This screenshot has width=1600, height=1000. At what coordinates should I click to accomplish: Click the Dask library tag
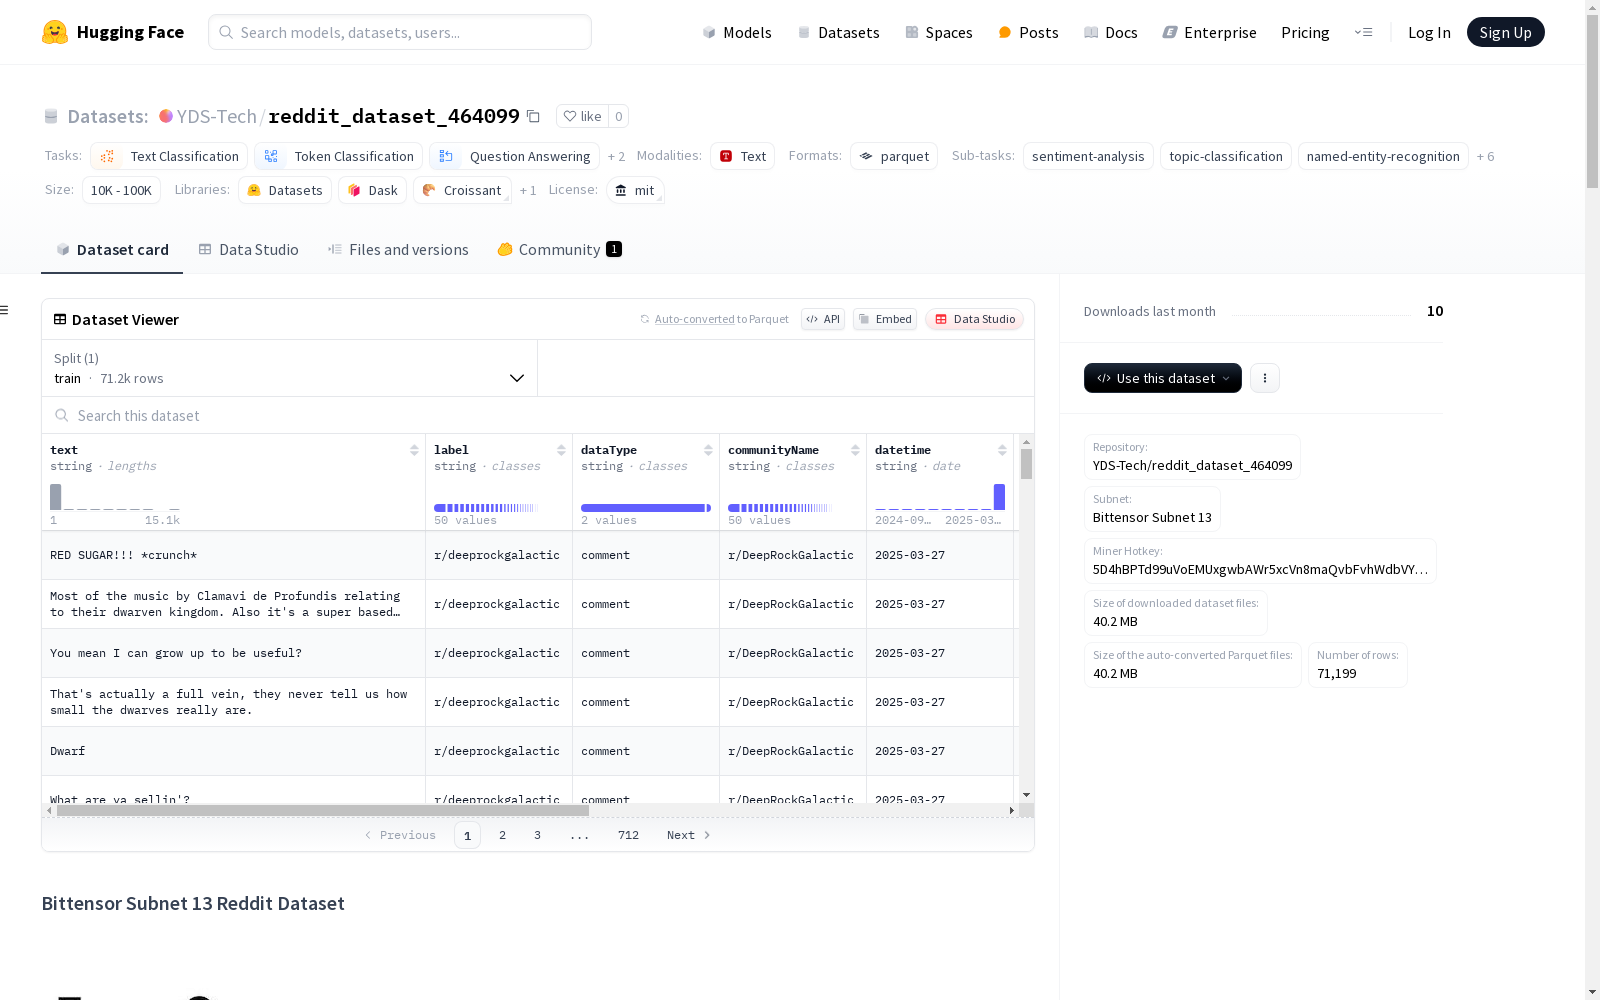pyautogui.click(x=372, y=190)
